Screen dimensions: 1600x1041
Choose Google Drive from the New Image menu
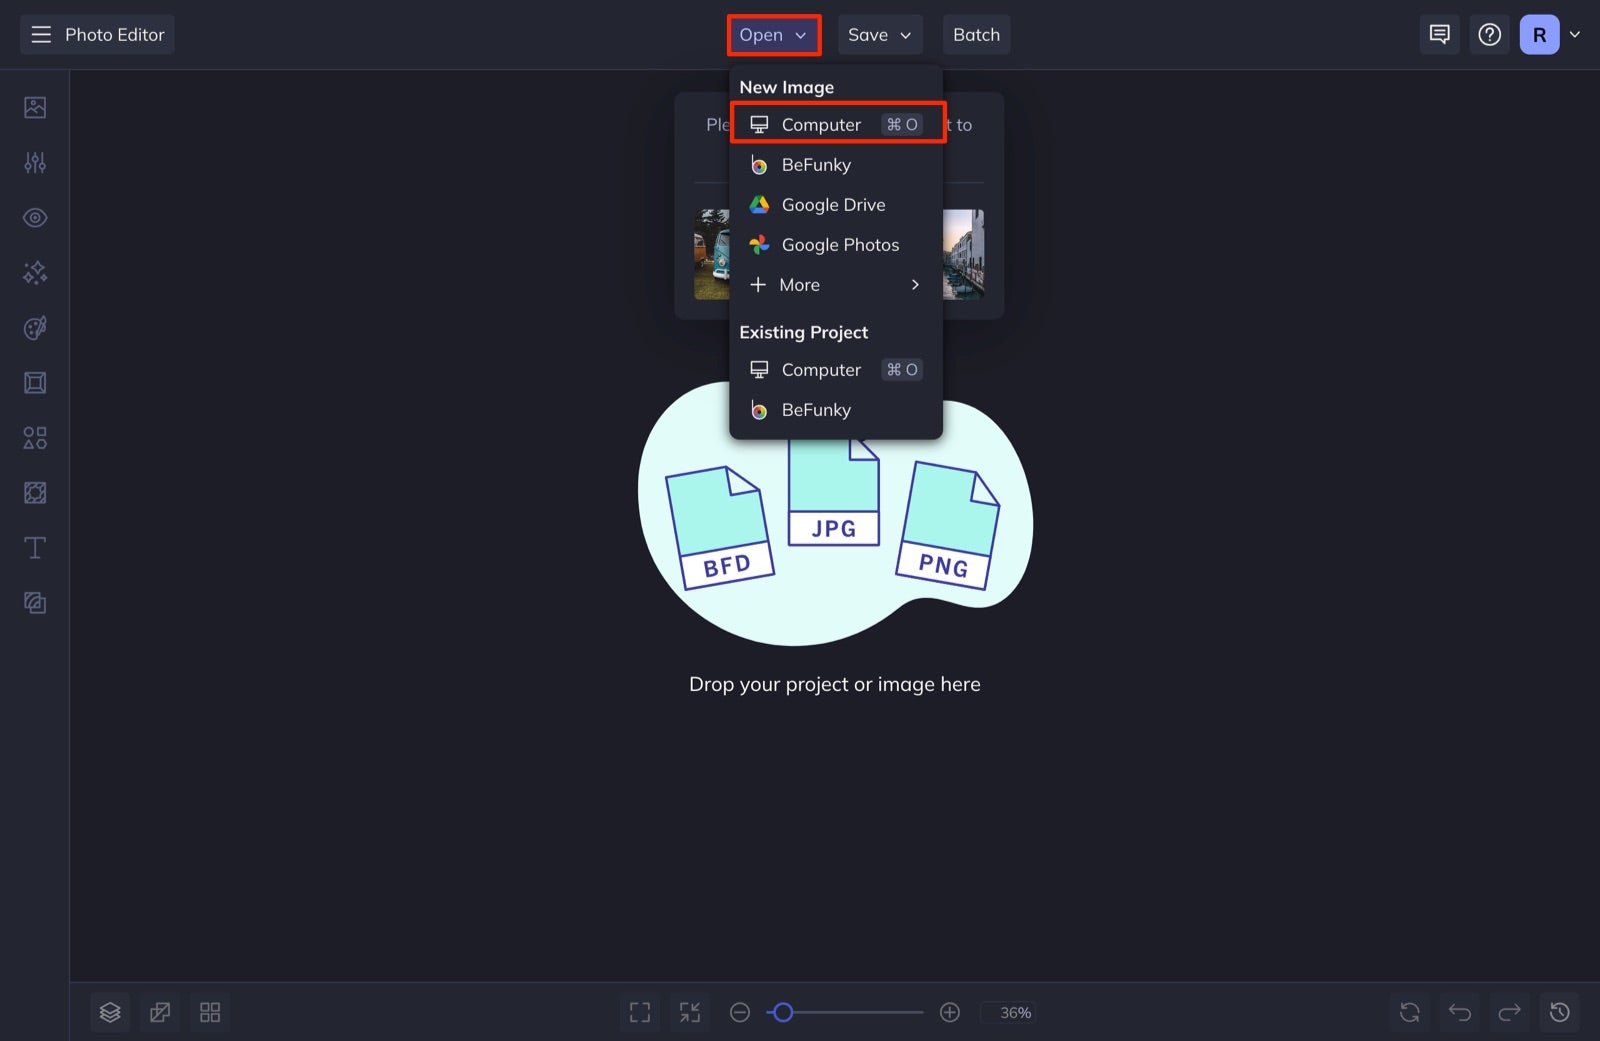pyautogui.click(x=833, y=204)
